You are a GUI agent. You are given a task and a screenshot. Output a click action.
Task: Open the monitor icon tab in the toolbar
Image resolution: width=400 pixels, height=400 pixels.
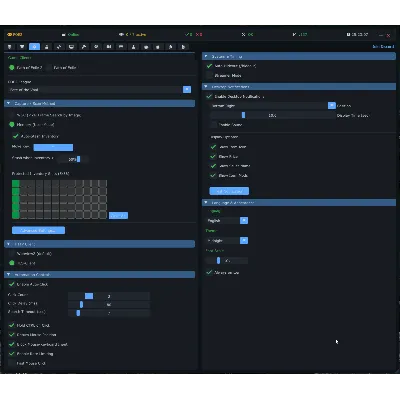point(71,47)
